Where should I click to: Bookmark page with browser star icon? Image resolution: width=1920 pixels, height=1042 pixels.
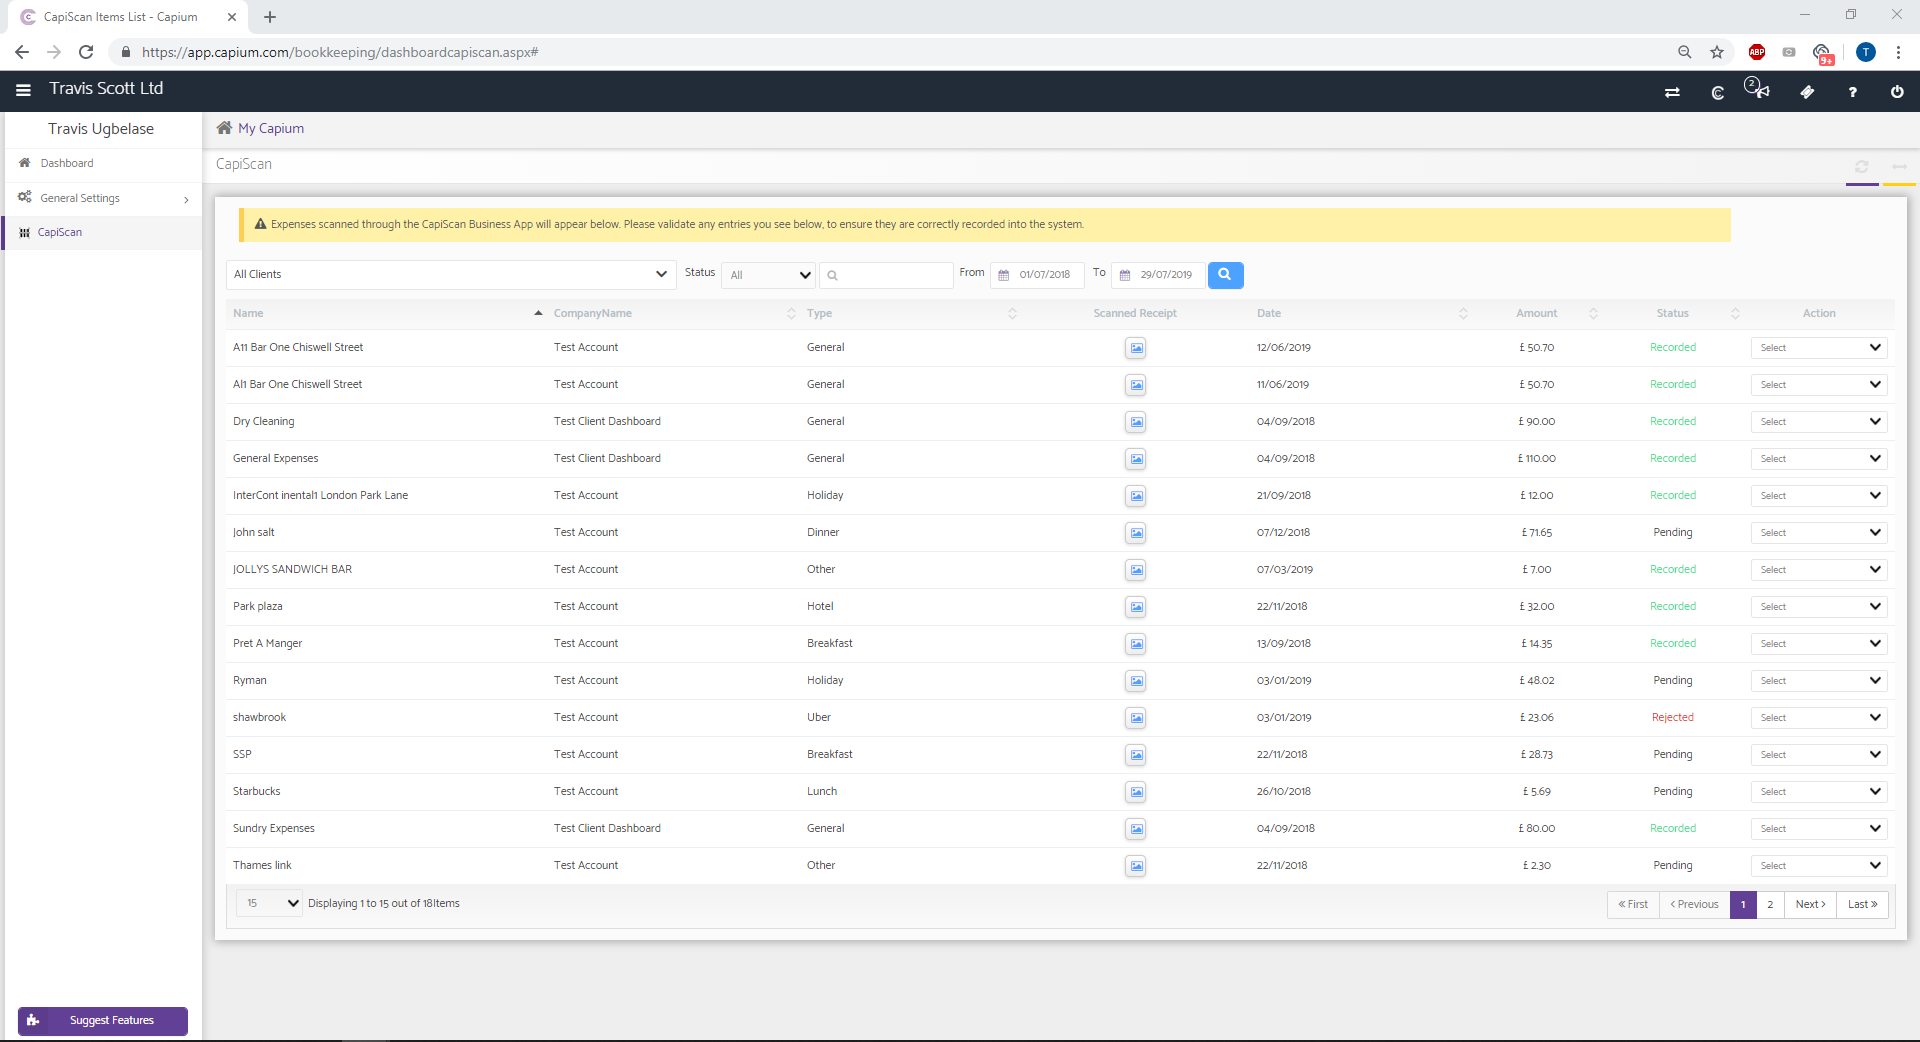(1717, 52)
